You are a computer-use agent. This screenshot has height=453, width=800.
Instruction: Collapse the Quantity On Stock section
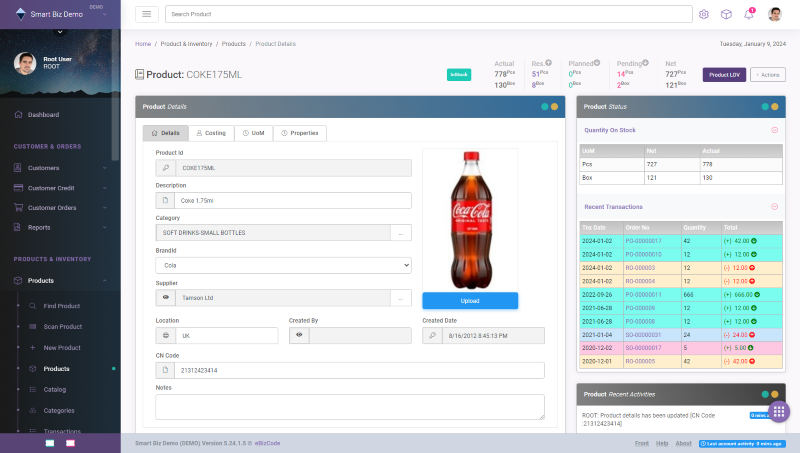point(774,130)
